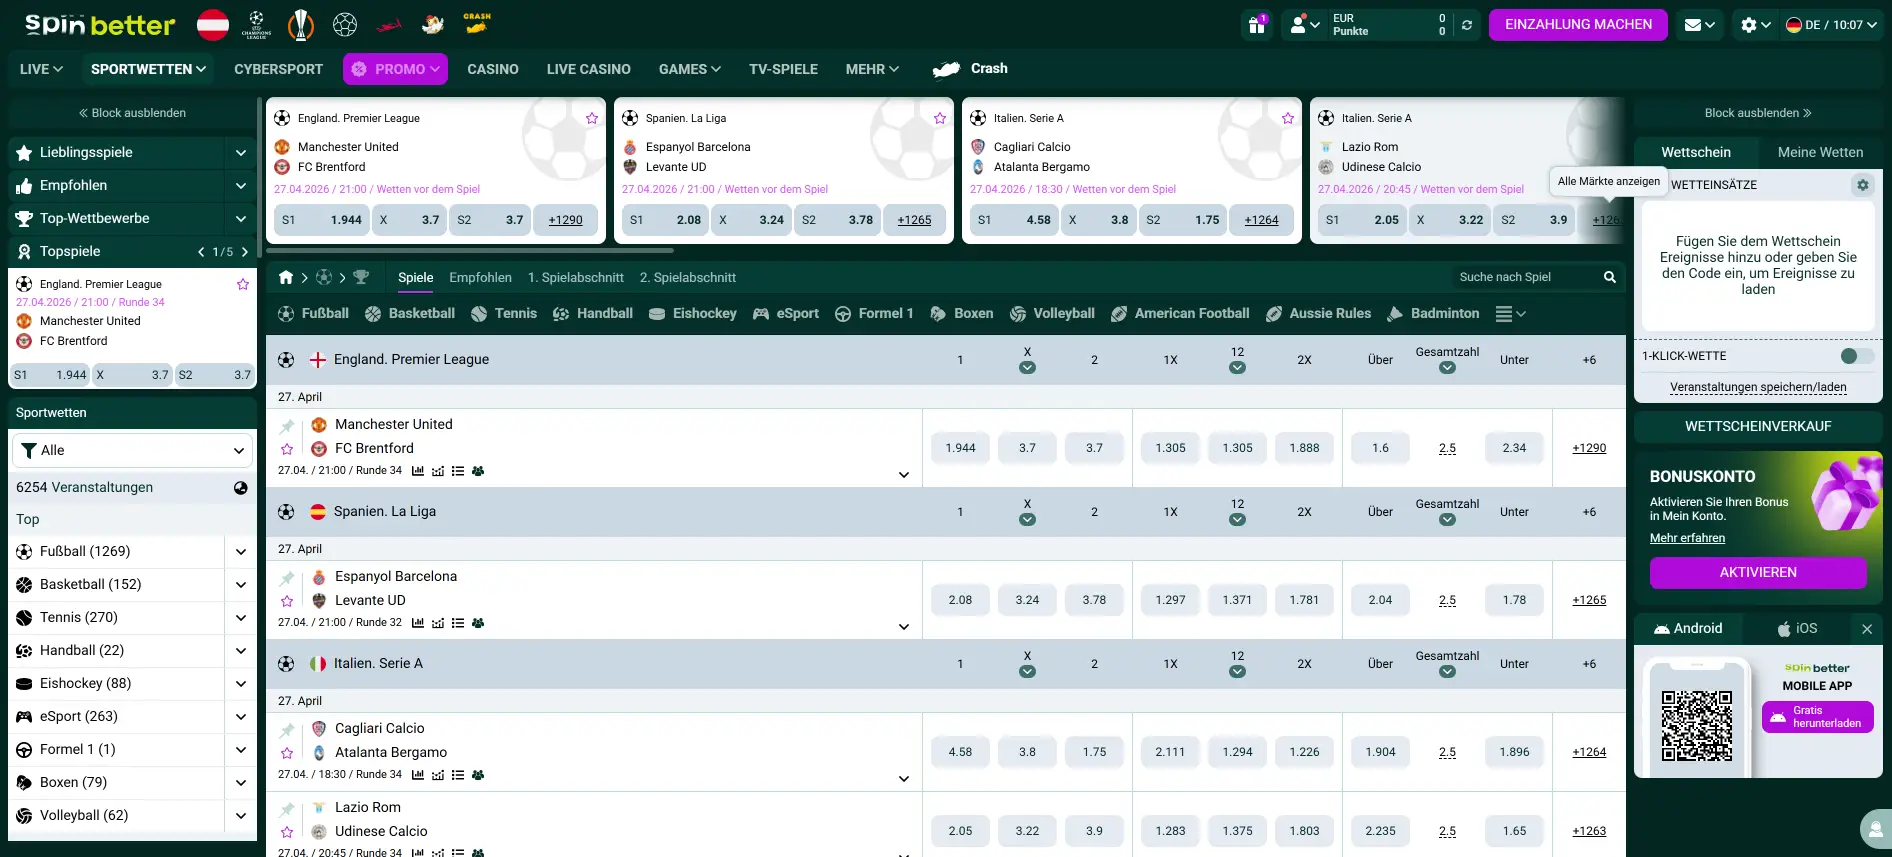This screenshot has height=857, width=1892.
Task: Expand the Empfohlen section
Action: pos(241,186)
